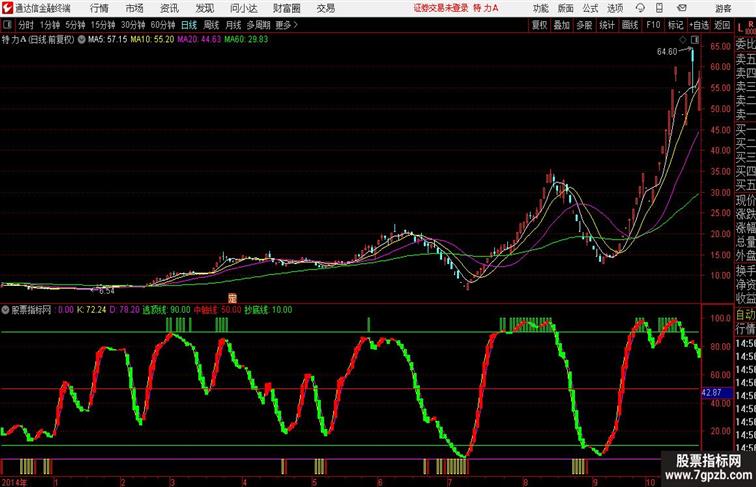
Task: Click the 6.54 low price label
Action: click(x=107, y=291)
